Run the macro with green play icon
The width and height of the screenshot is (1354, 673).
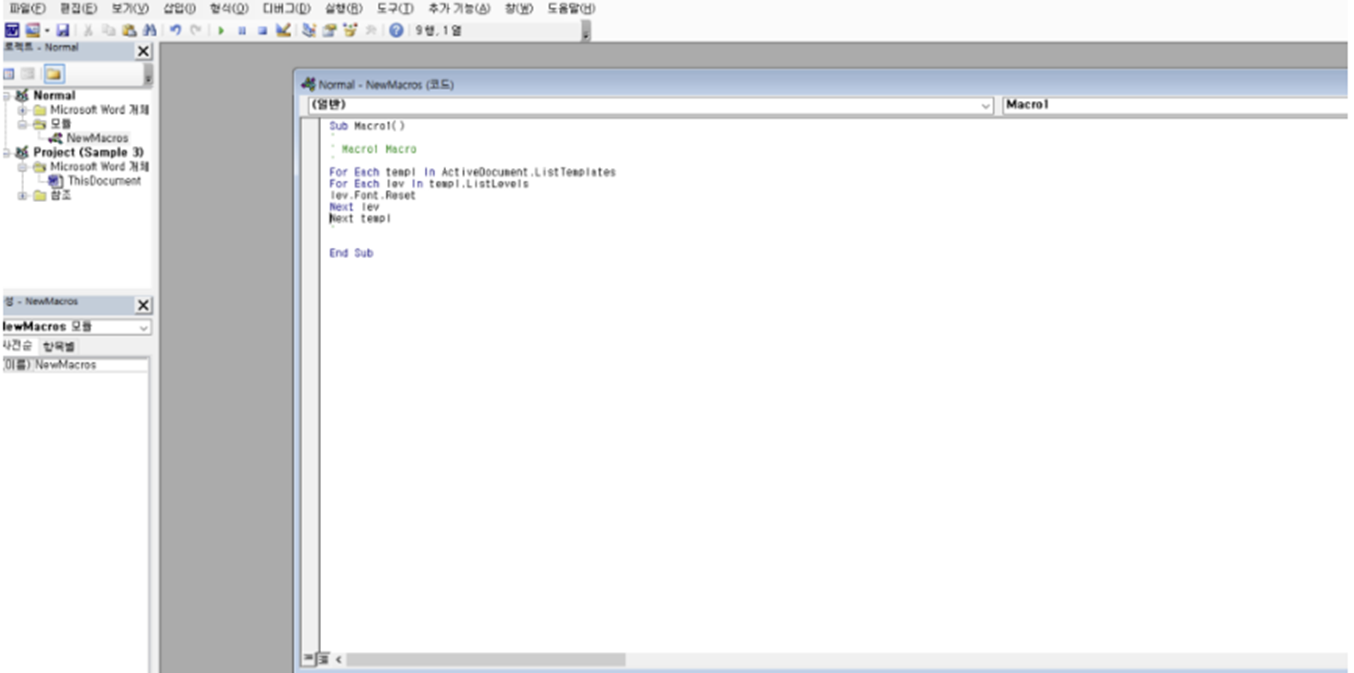click(x=222, y=30)
